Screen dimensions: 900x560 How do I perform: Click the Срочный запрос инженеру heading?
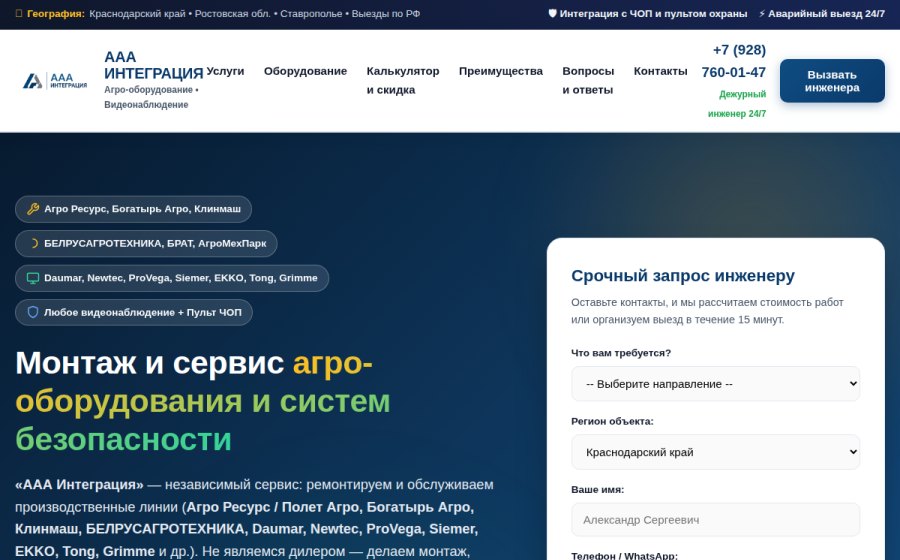[x=682, y=275]
